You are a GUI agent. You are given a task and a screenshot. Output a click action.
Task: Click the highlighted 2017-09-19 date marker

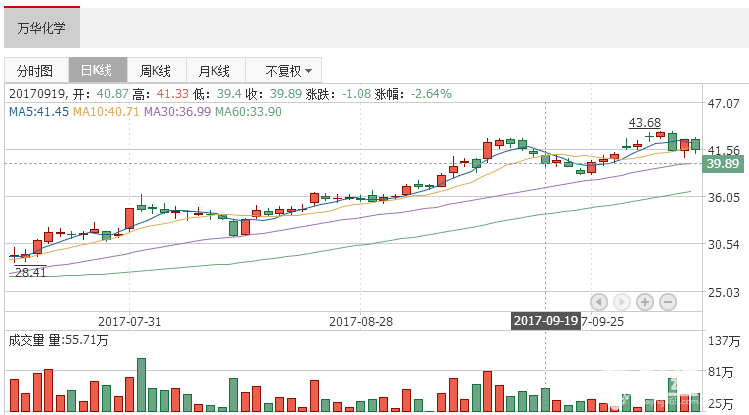[x=546, y=321]
